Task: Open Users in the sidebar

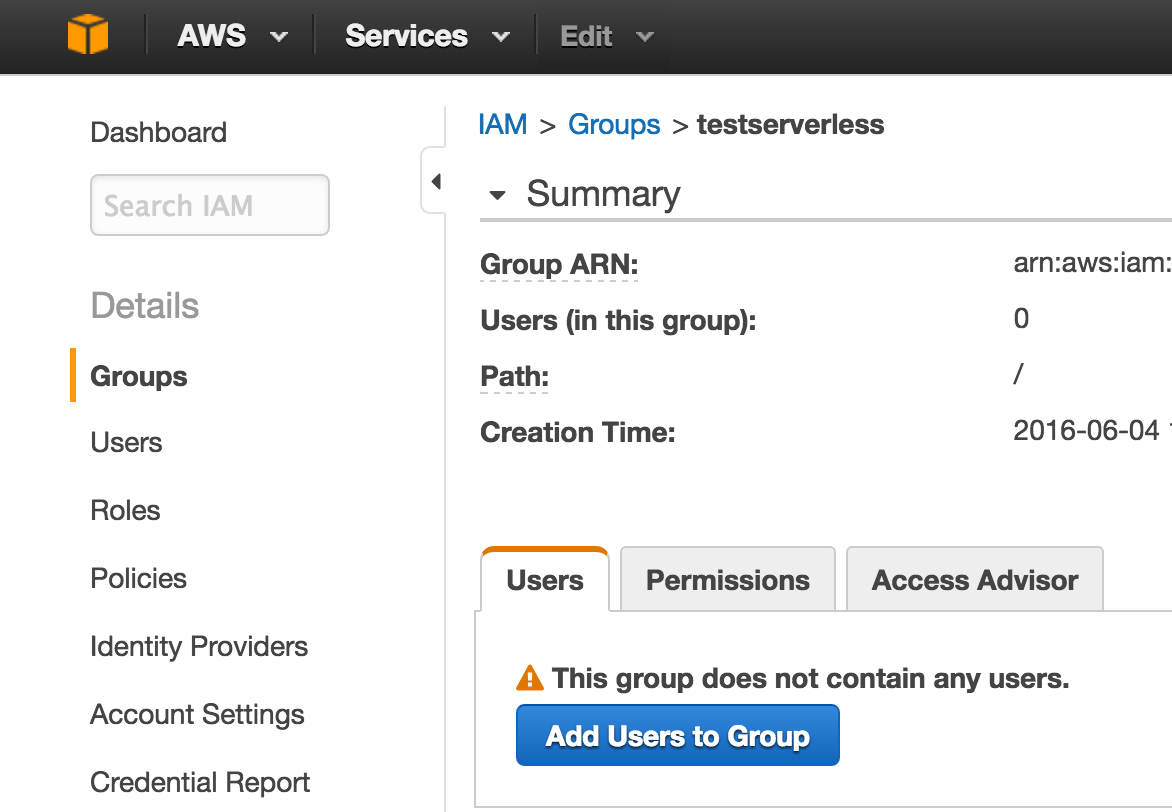Action: tap(126, 442)
